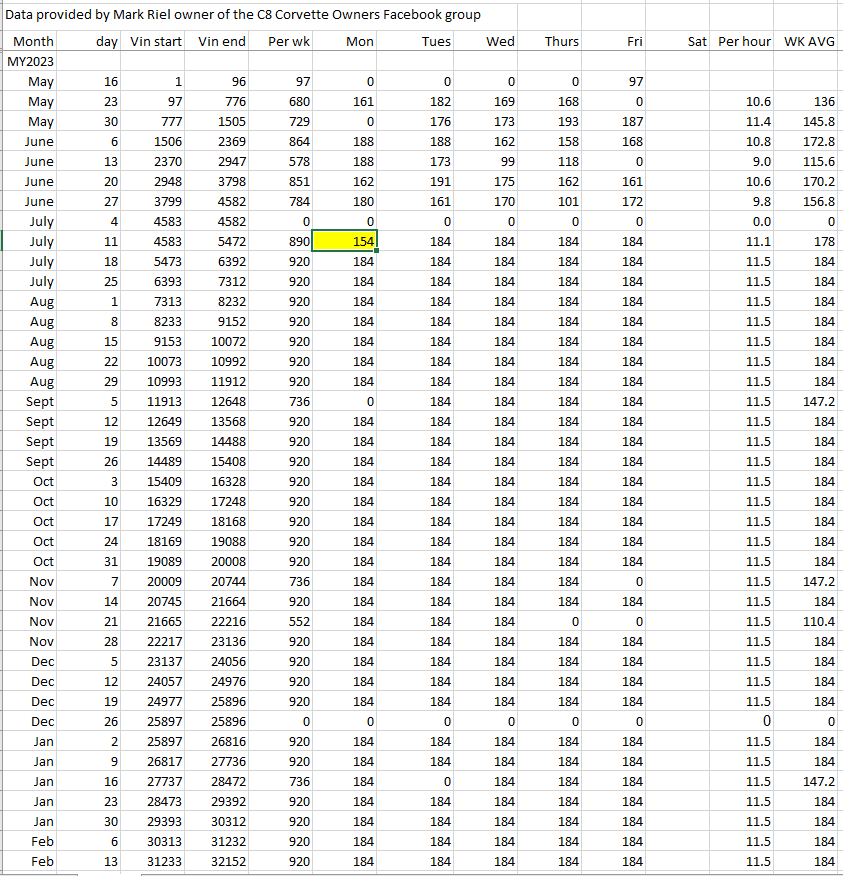Select the Vin end cell with 32152
This screenshot has height=876, width=843.
click(222, 861)
